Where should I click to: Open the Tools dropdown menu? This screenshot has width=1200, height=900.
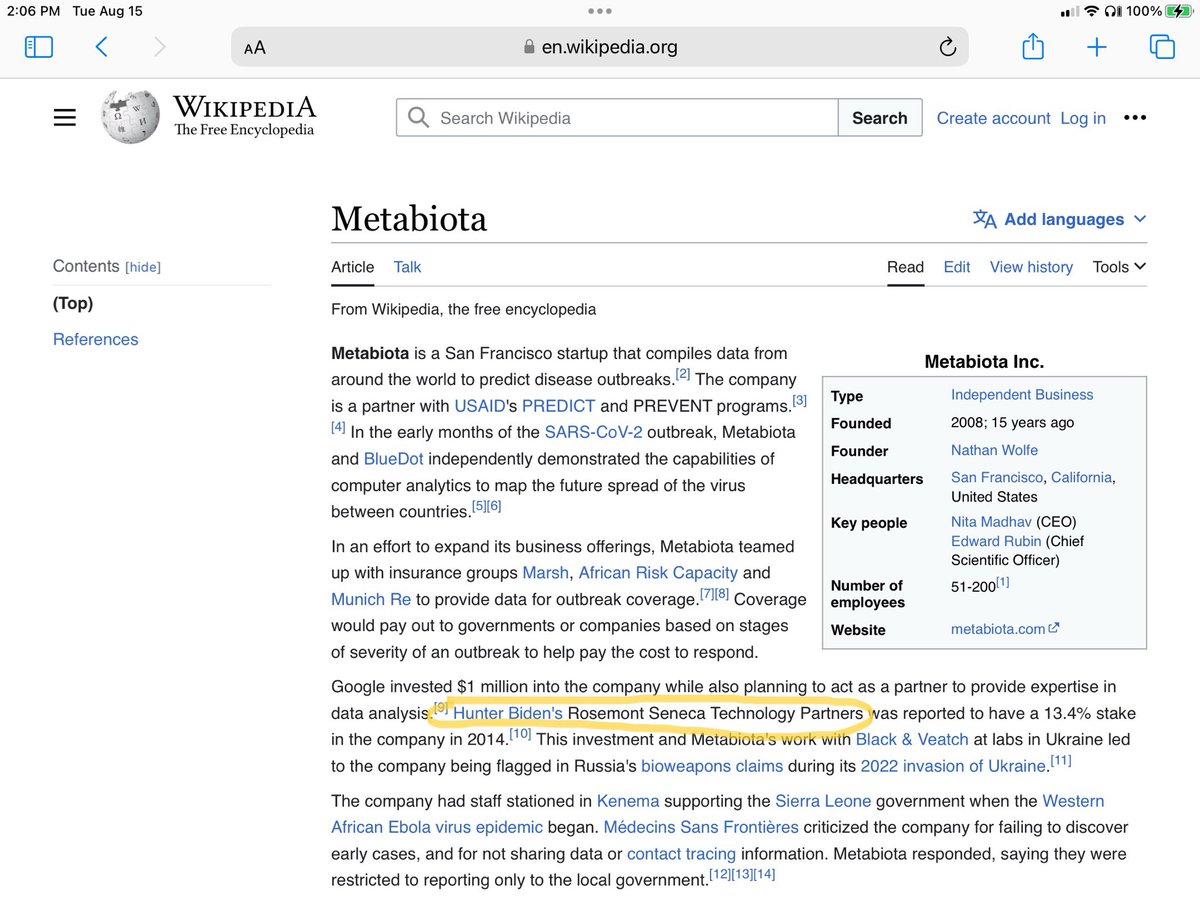pyautogui.click(x=1119, y=267)
